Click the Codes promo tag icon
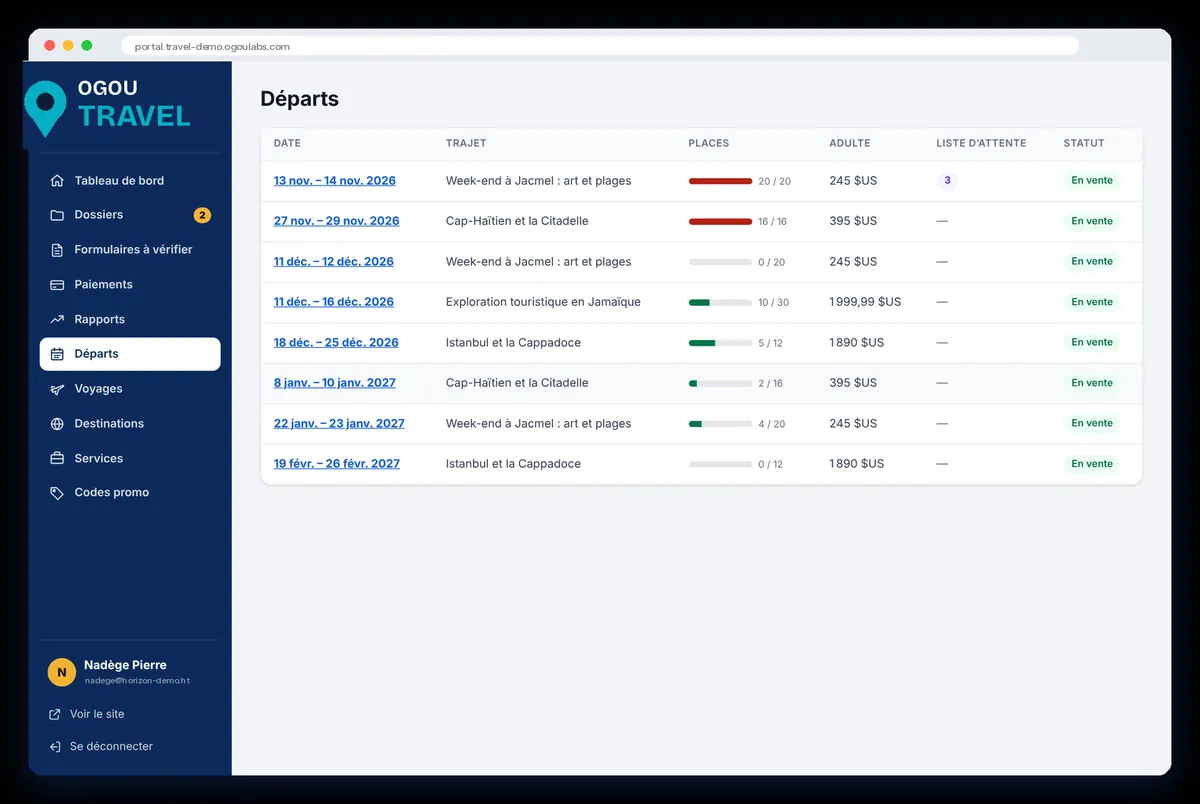Image resolution: width=1200 pixels, height=804 pixels. pos(57,493)
